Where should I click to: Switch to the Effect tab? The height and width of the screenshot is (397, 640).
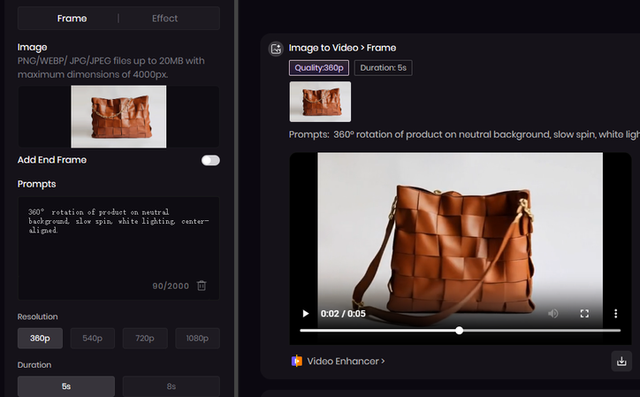click(x=165, y=18)
